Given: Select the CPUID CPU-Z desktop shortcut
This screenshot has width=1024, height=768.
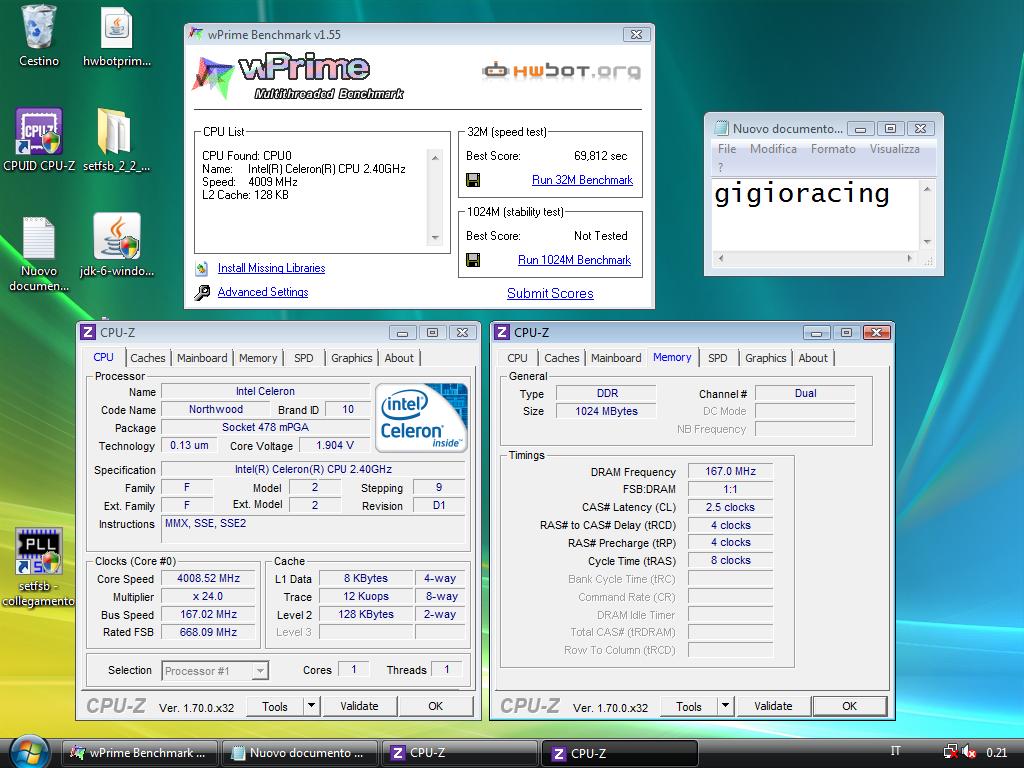Looking at the screenshot, I should coord(39,132).
